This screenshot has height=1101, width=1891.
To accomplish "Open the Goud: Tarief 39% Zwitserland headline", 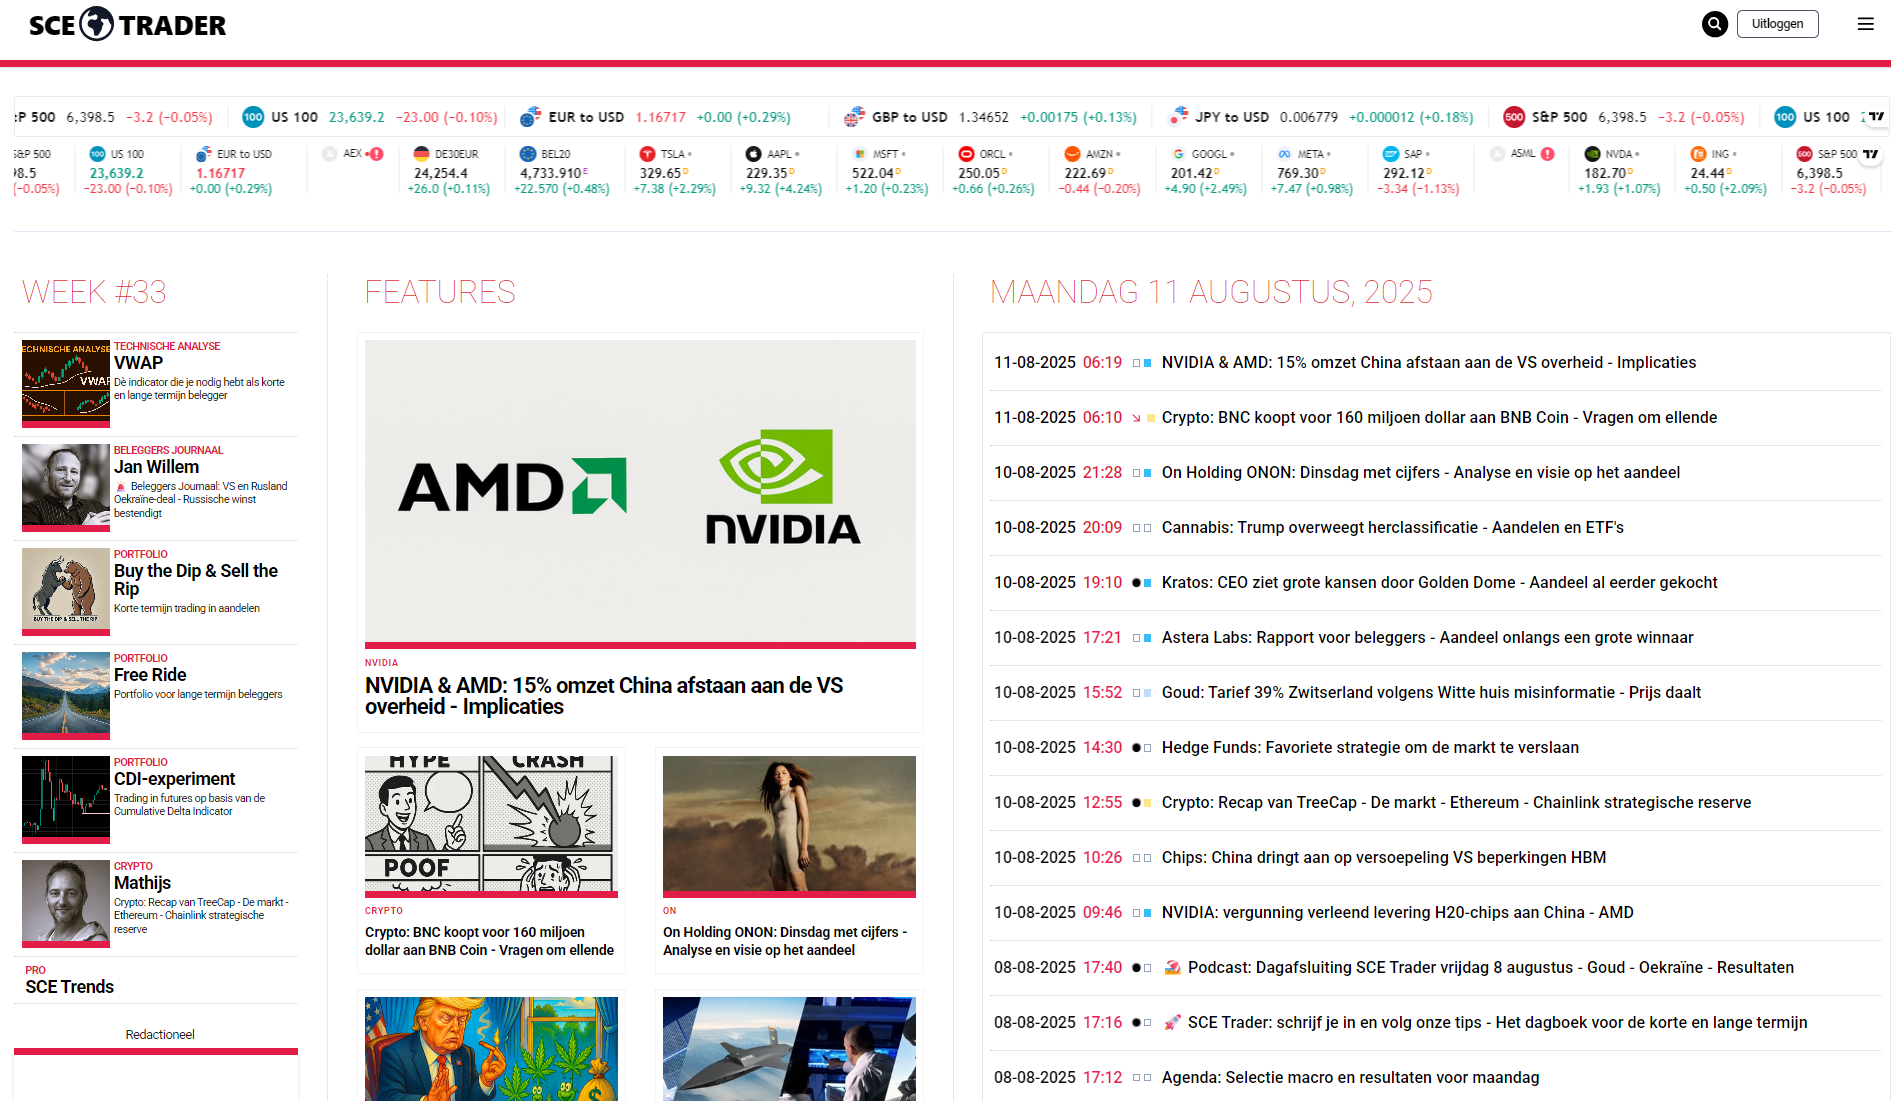I will click(1431, 693).
